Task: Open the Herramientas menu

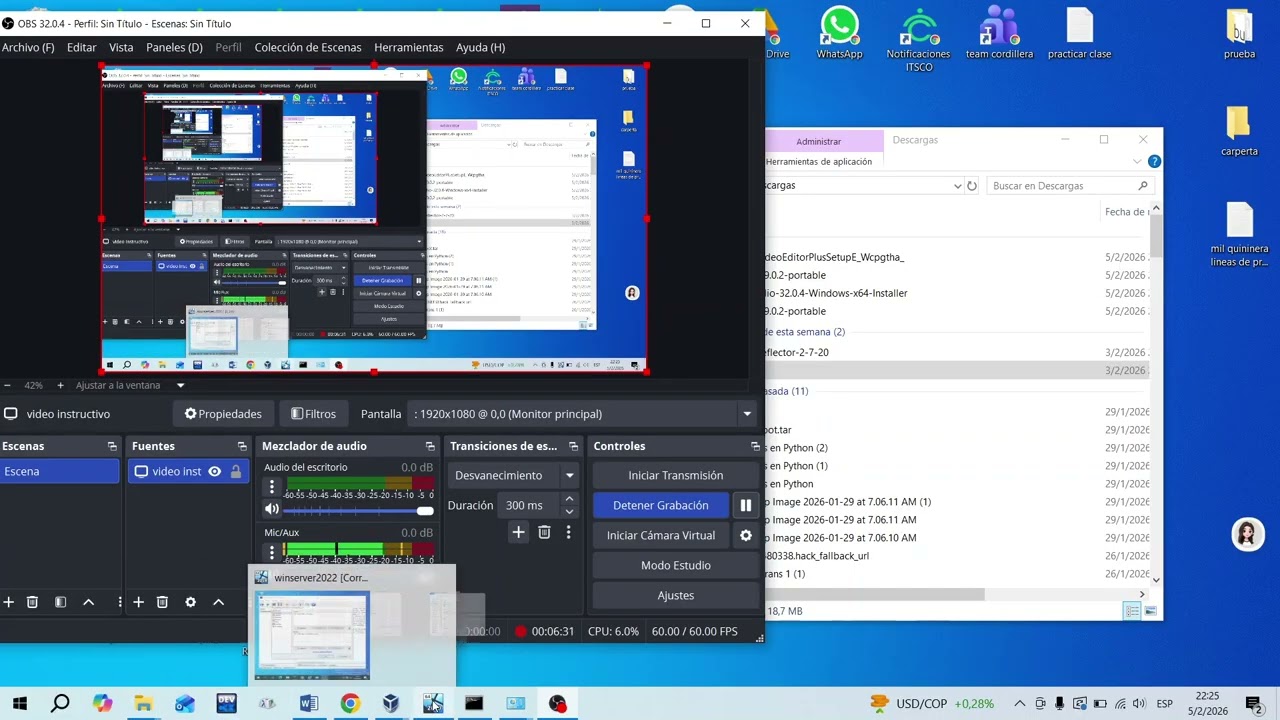Action: coord(408,47)
